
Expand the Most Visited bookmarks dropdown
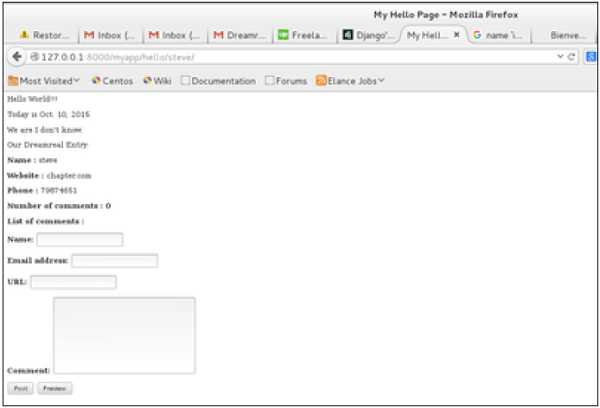(77, 81)
